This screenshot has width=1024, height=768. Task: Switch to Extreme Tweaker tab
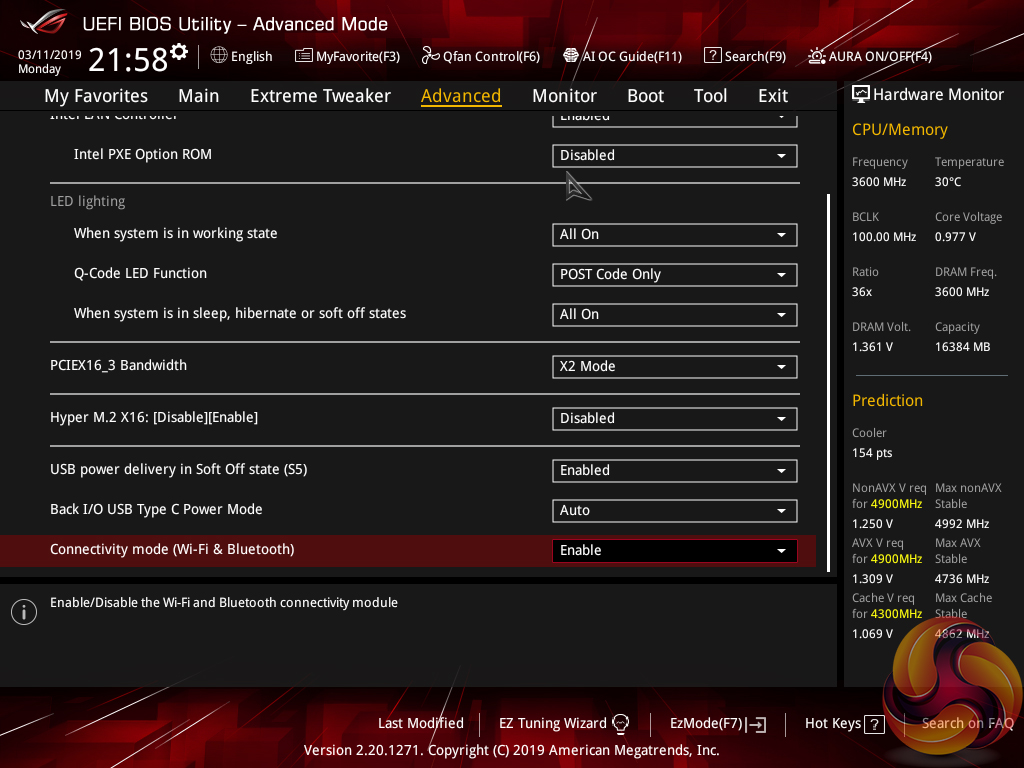pos(320,96)
